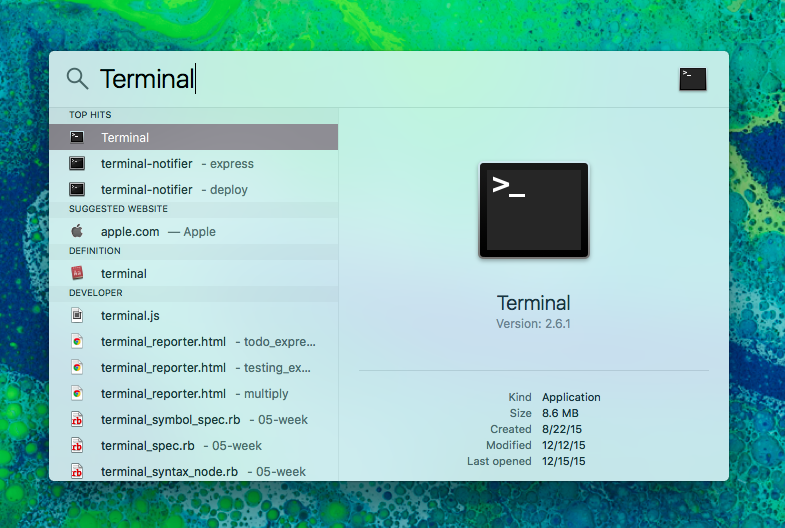Click Terminal app icon in top hit
Screen dimensions: 785x528
pos(77,137)
